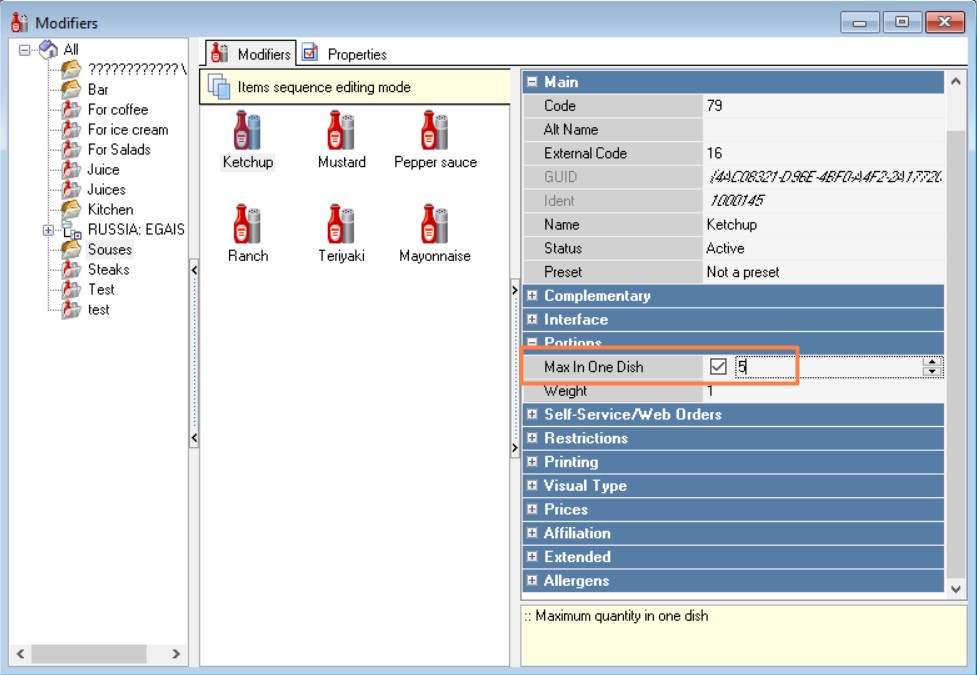Click the Modifiers window title icon

click(x=19, y=22)
